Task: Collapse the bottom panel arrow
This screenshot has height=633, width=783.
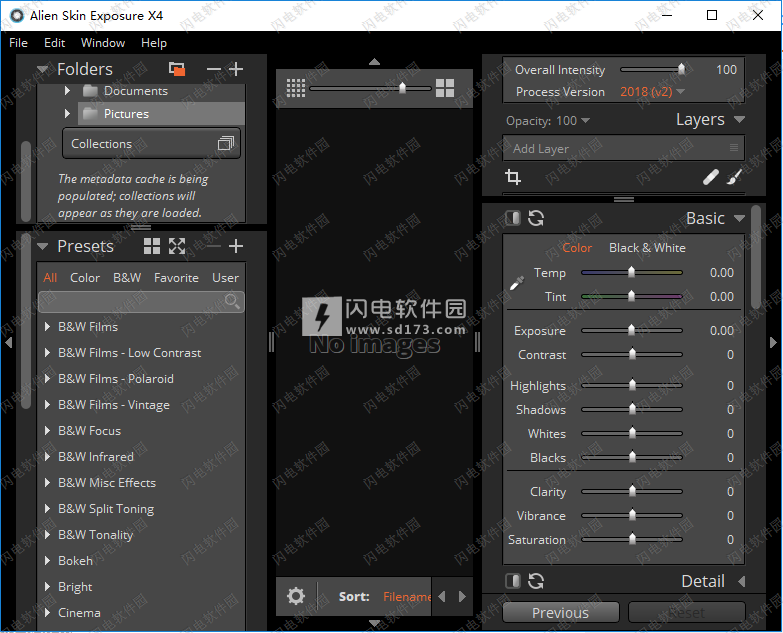Action: 374,623
